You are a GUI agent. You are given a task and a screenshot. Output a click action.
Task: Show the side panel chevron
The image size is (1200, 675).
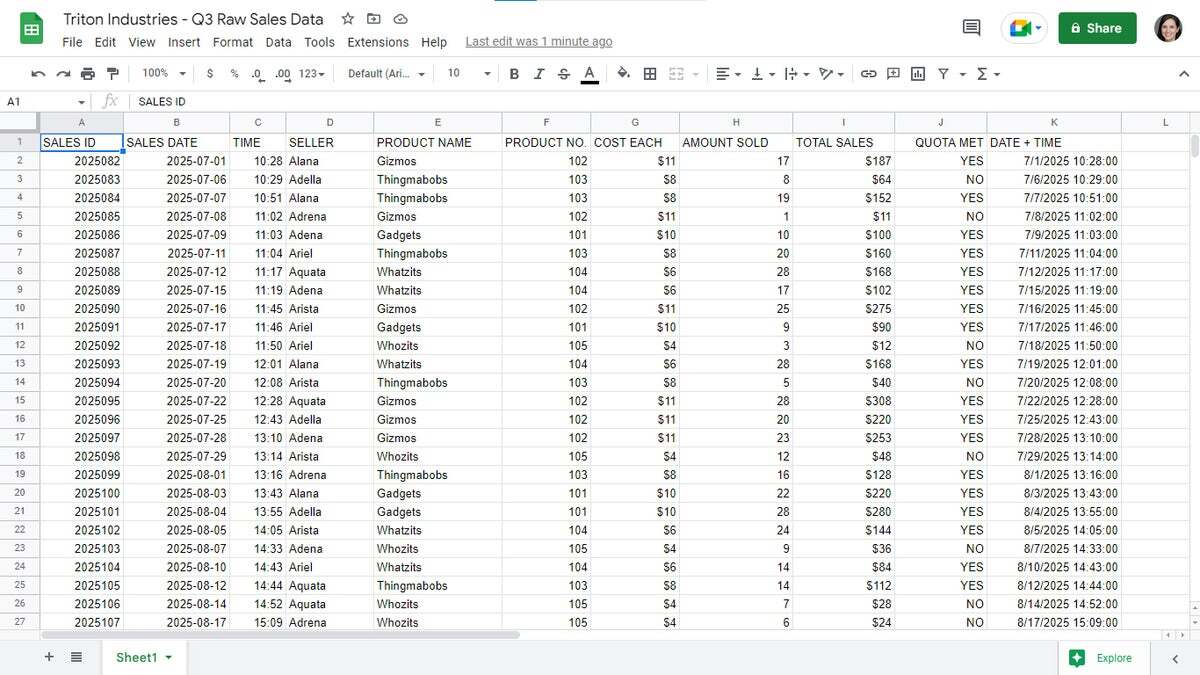coord(1175,658)
